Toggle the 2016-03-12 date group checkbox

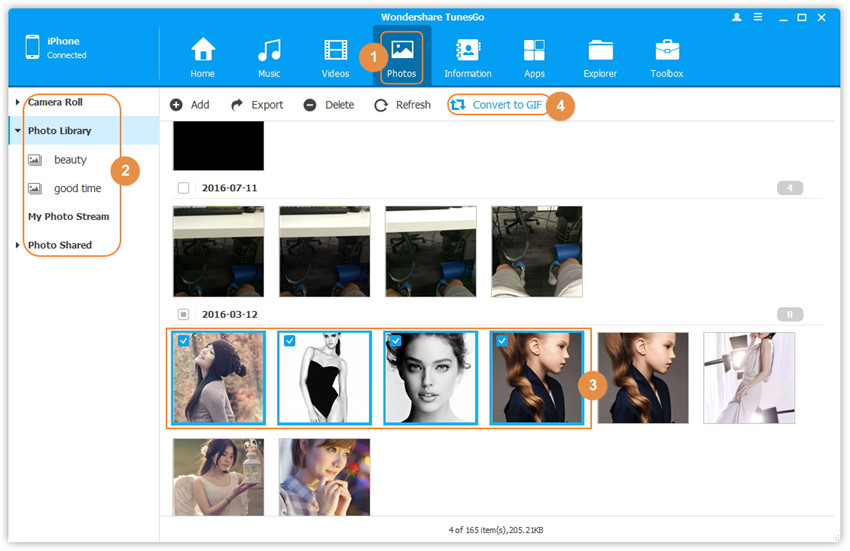pyautogui.click(x=183, y=314)
